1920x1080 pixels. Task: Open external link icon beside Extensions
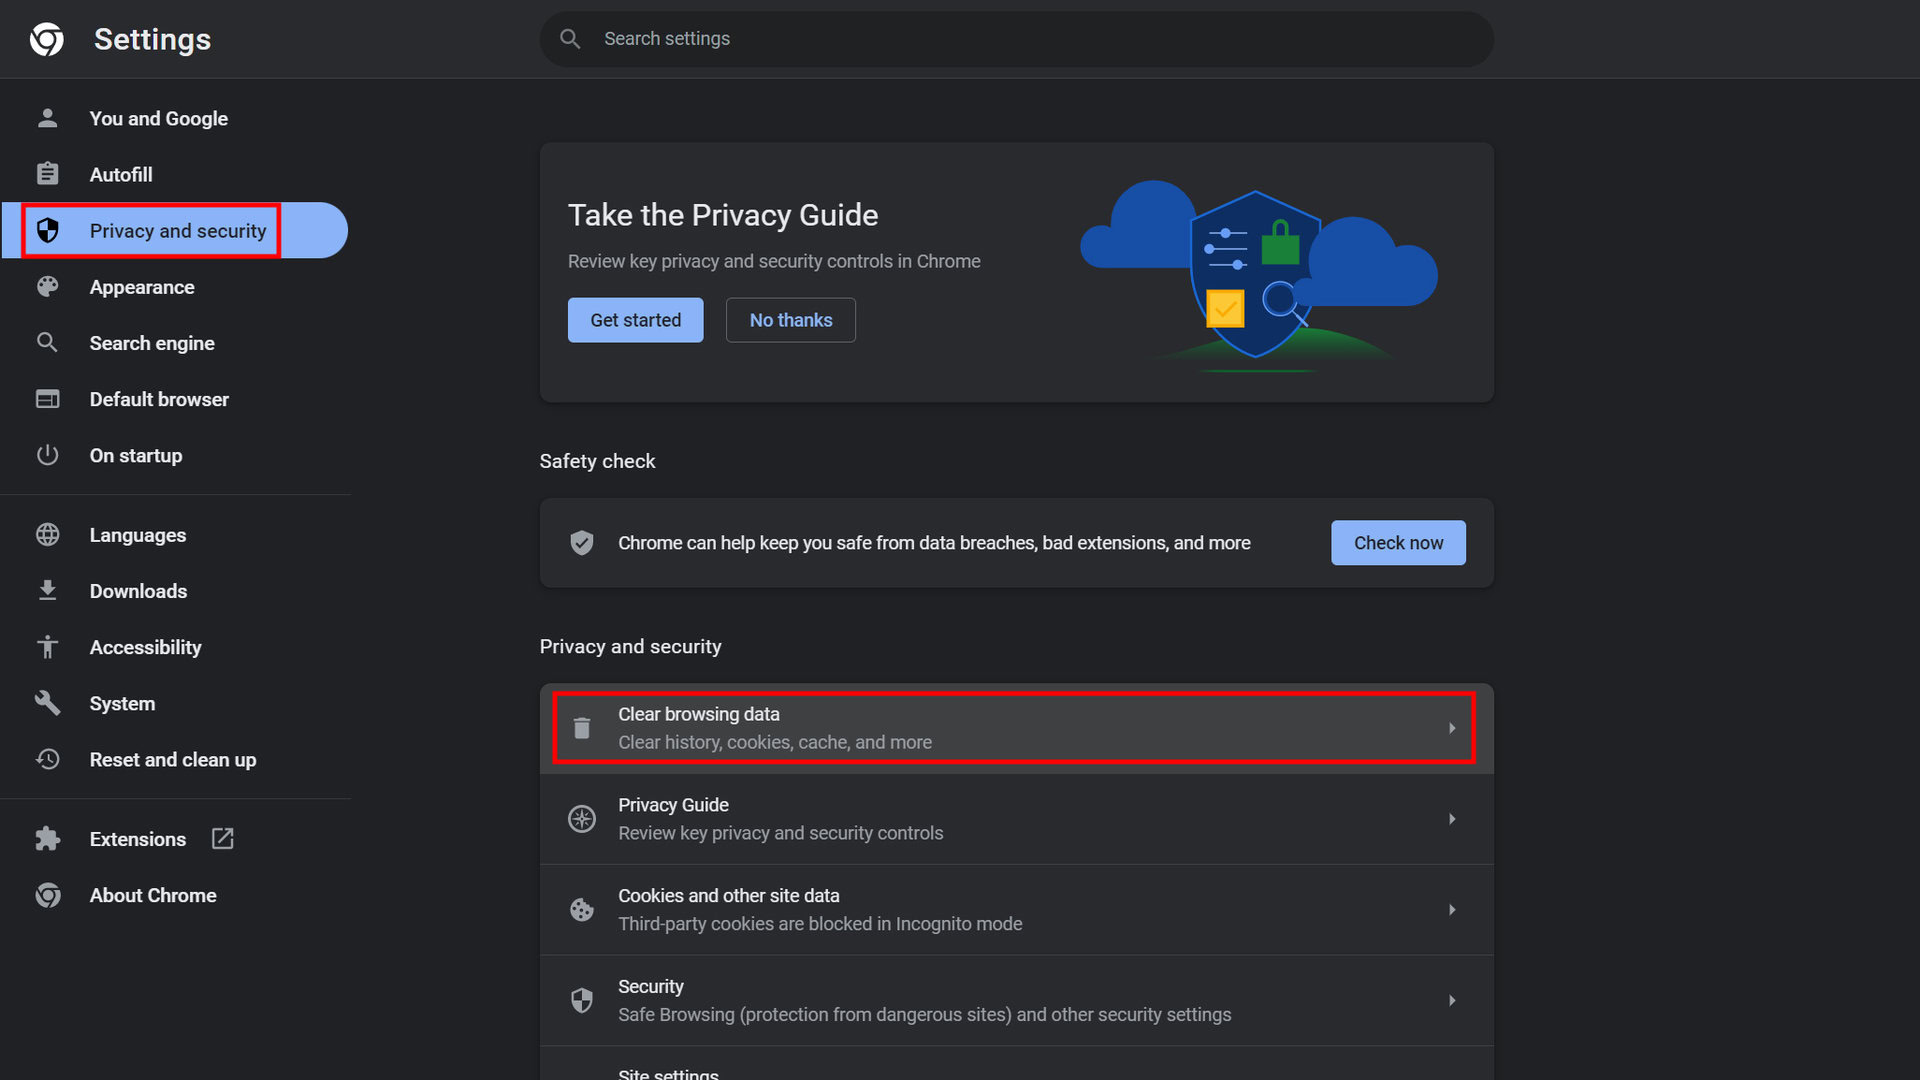223,839
